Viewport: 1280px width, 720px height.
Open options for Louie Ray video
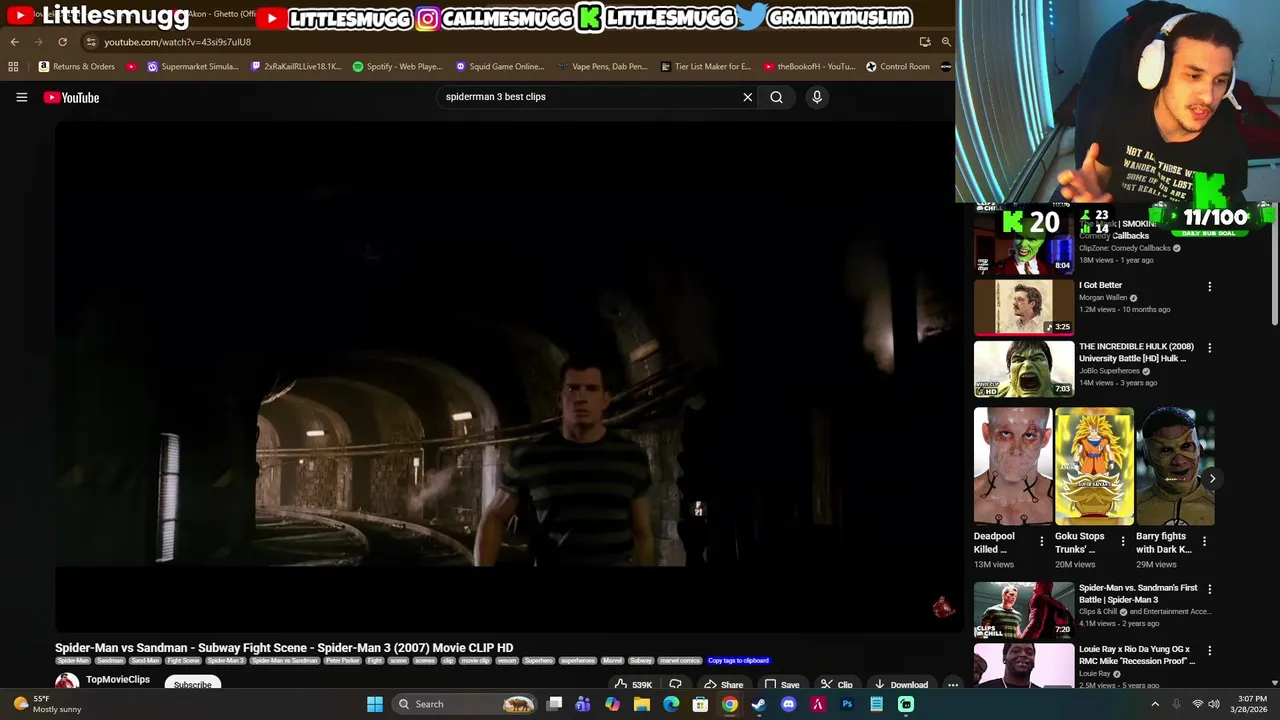coord(1209,650)
